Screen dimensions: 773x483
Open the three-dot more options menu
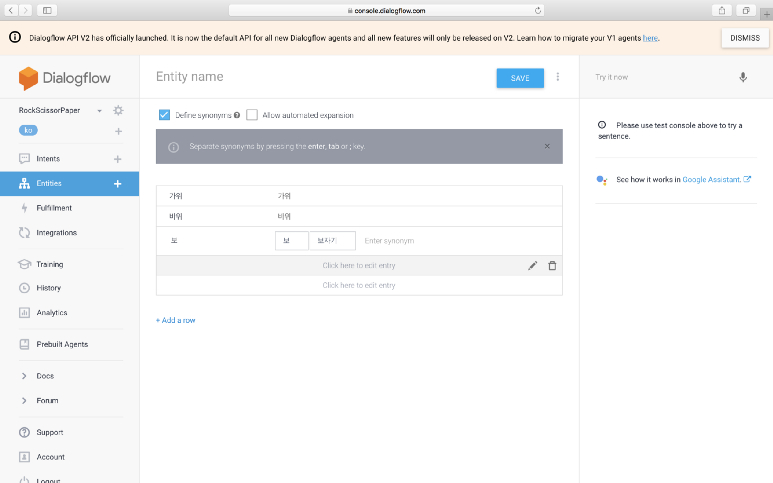[x=558, y=77]
